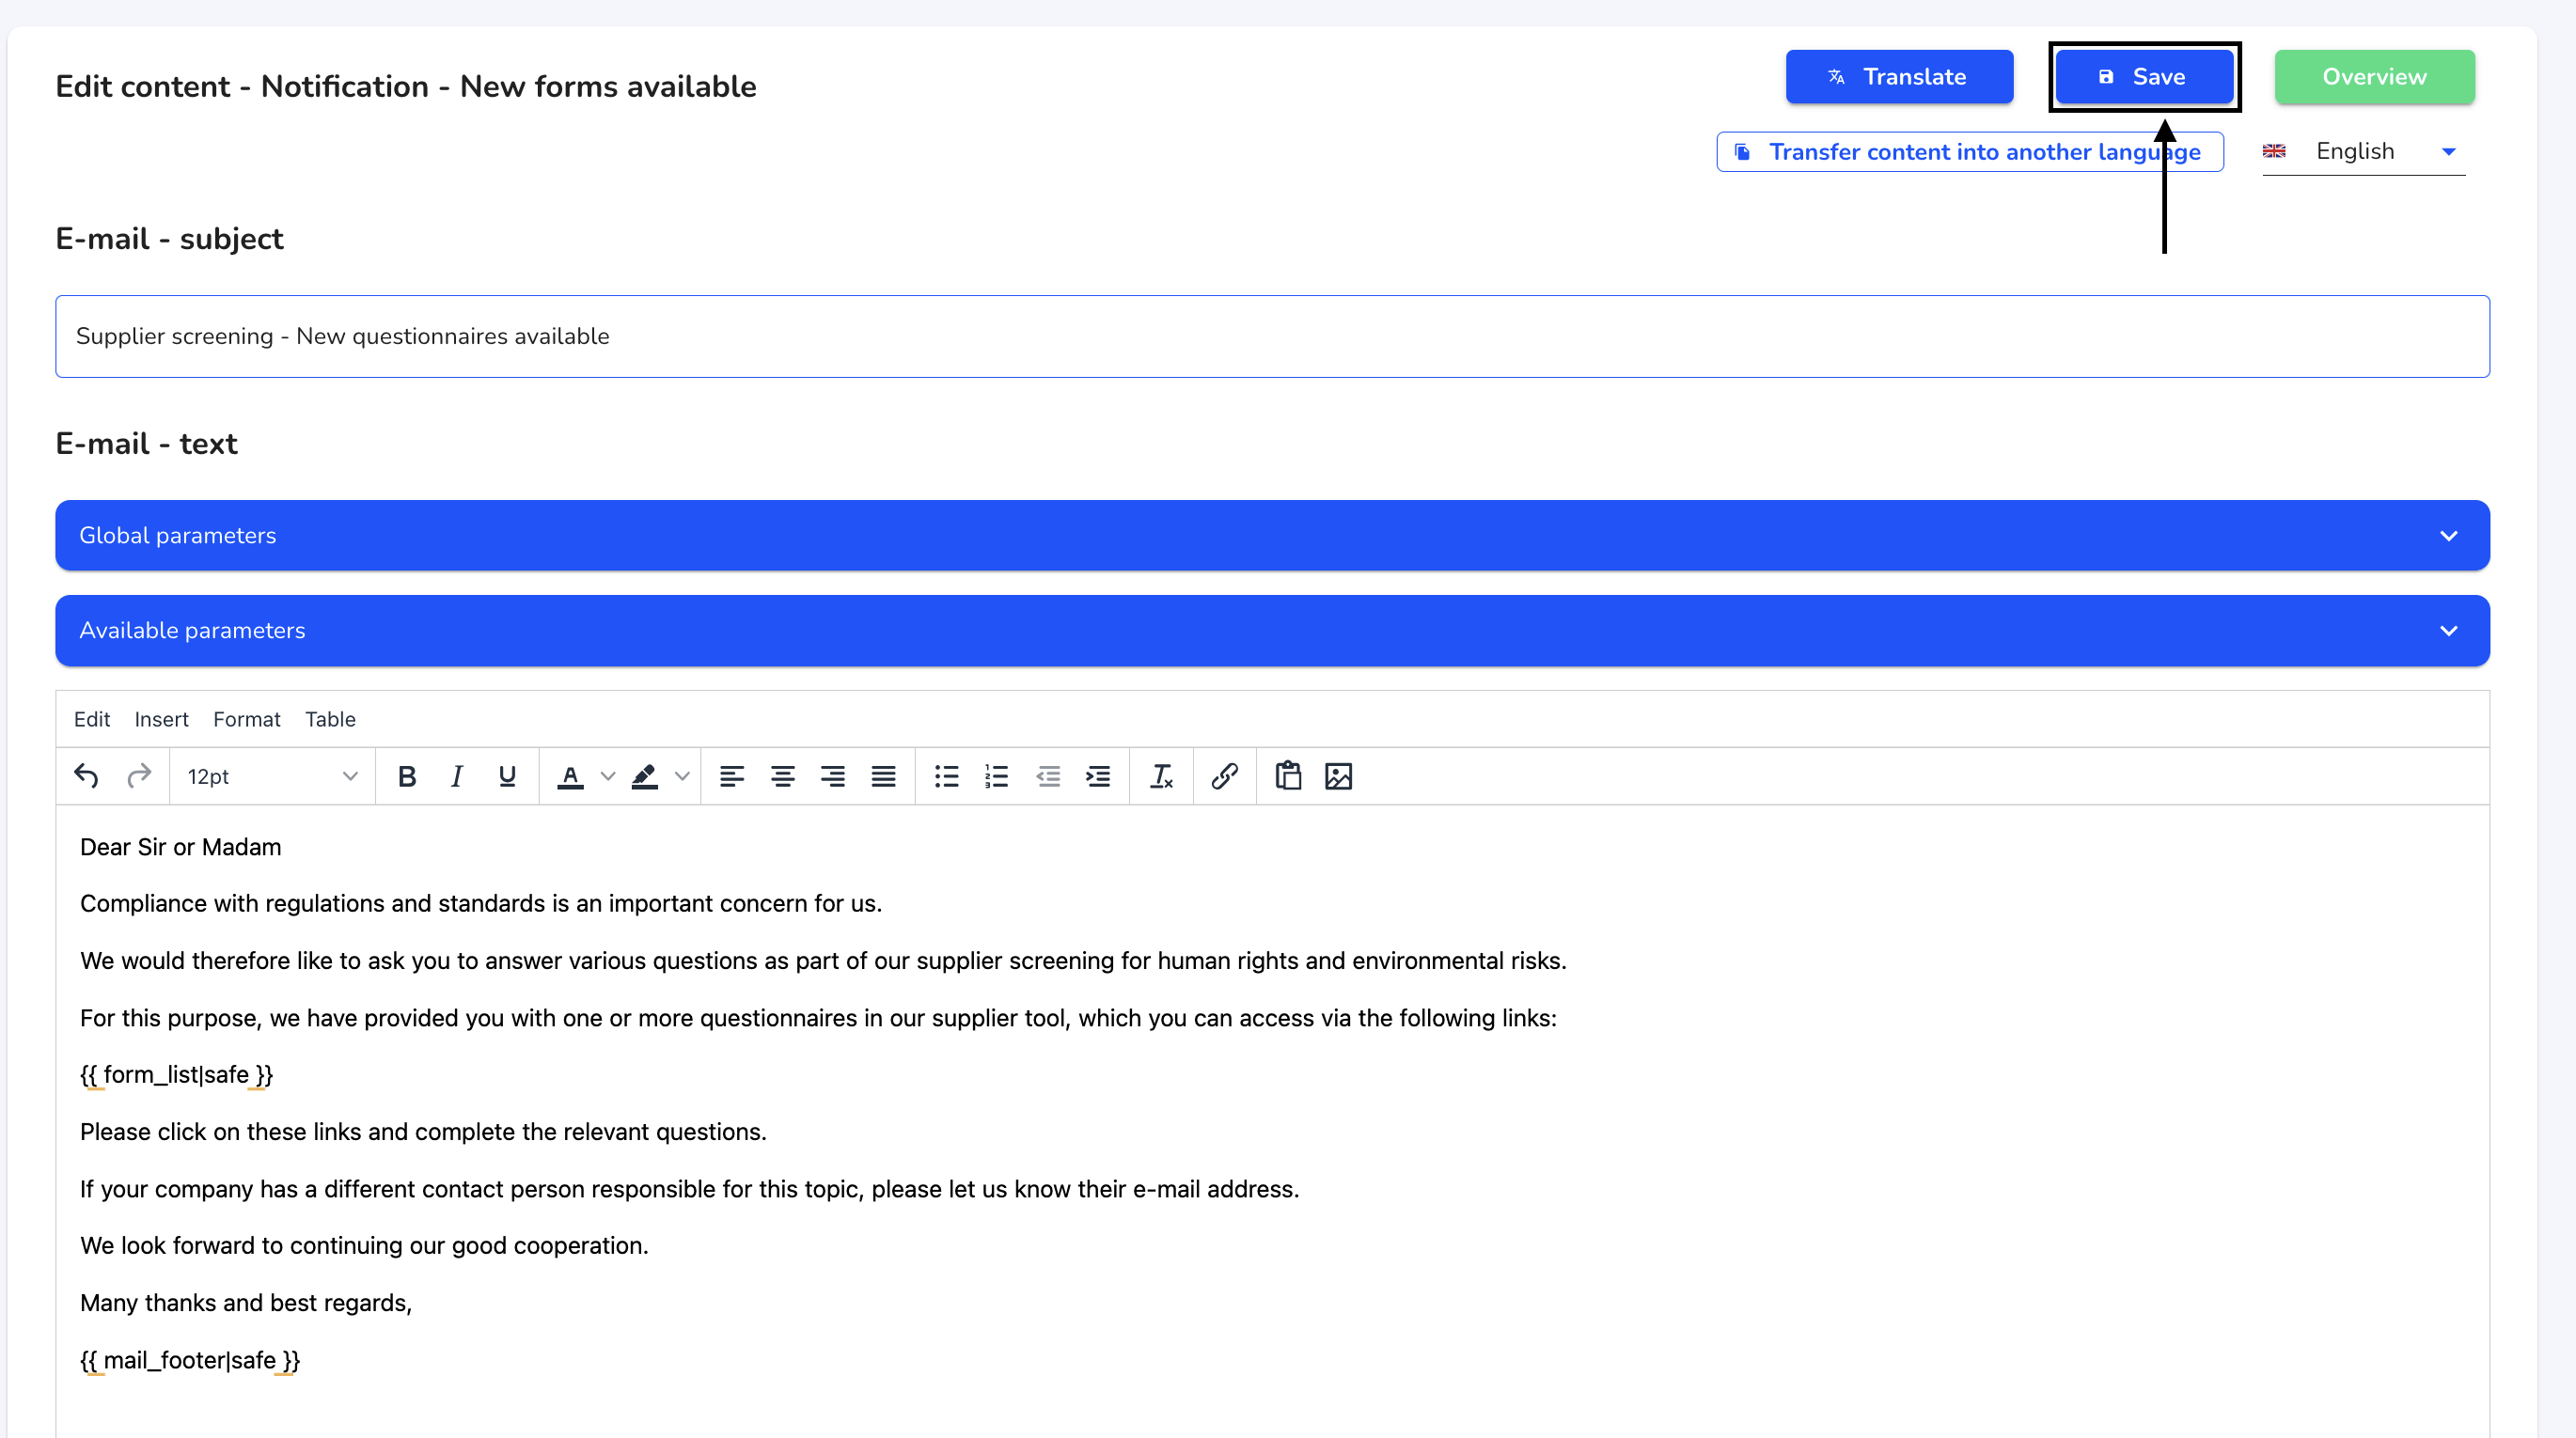Image resolution: width=2576 pixels, height=1438 pixels.
Task: Open the Insert menu
Action: (x=163, y=718)
